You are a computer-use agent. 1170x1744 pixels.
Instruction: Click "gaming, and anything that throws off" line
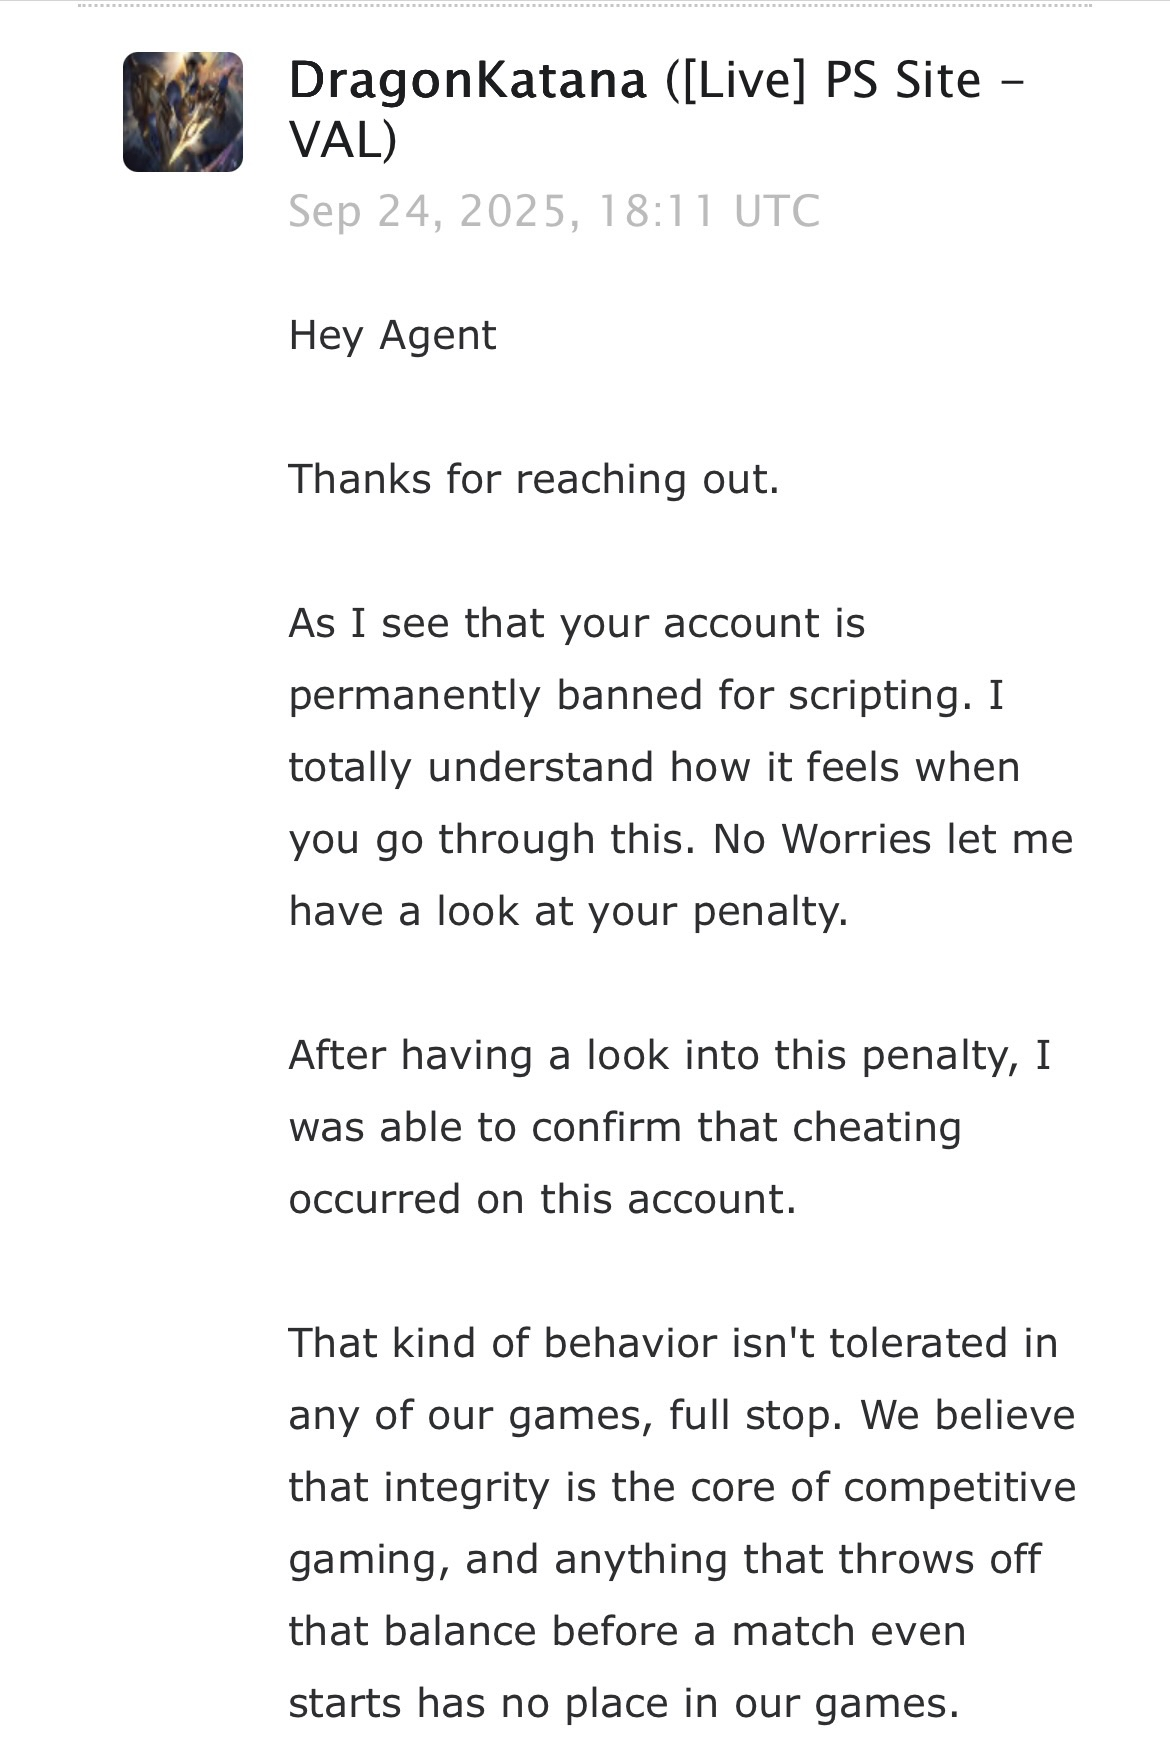(665, 1559)
